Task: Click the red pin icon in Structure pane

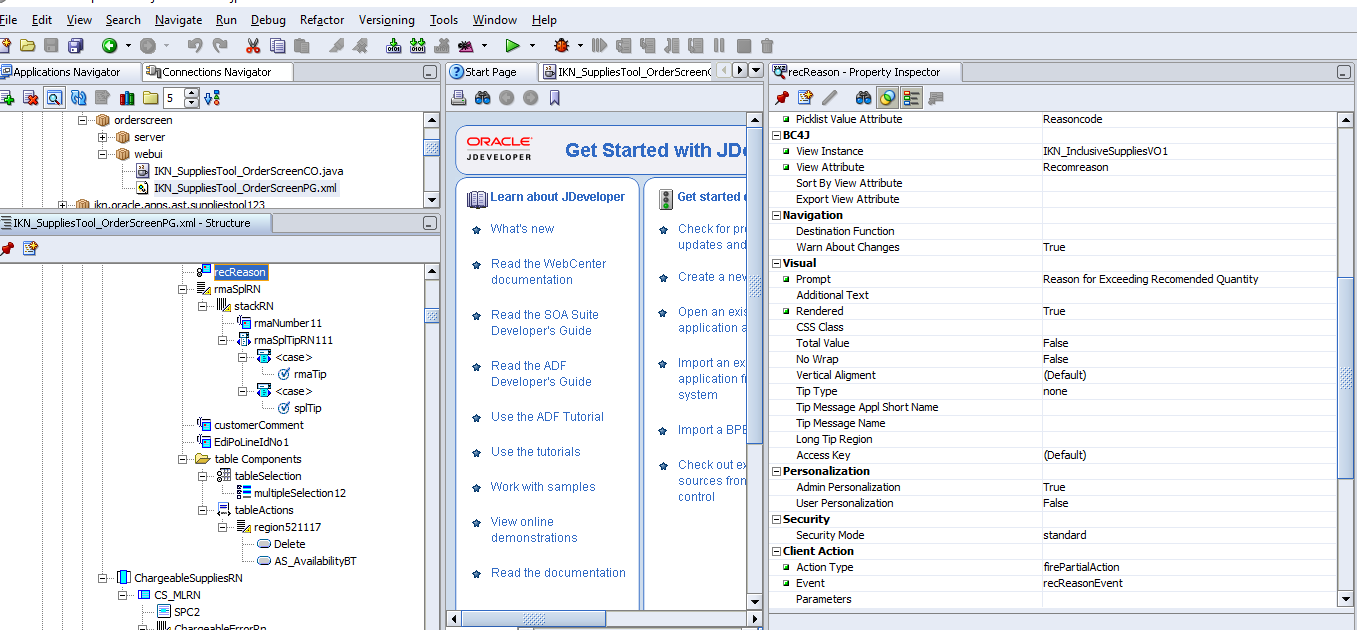Action: point(7,248)
